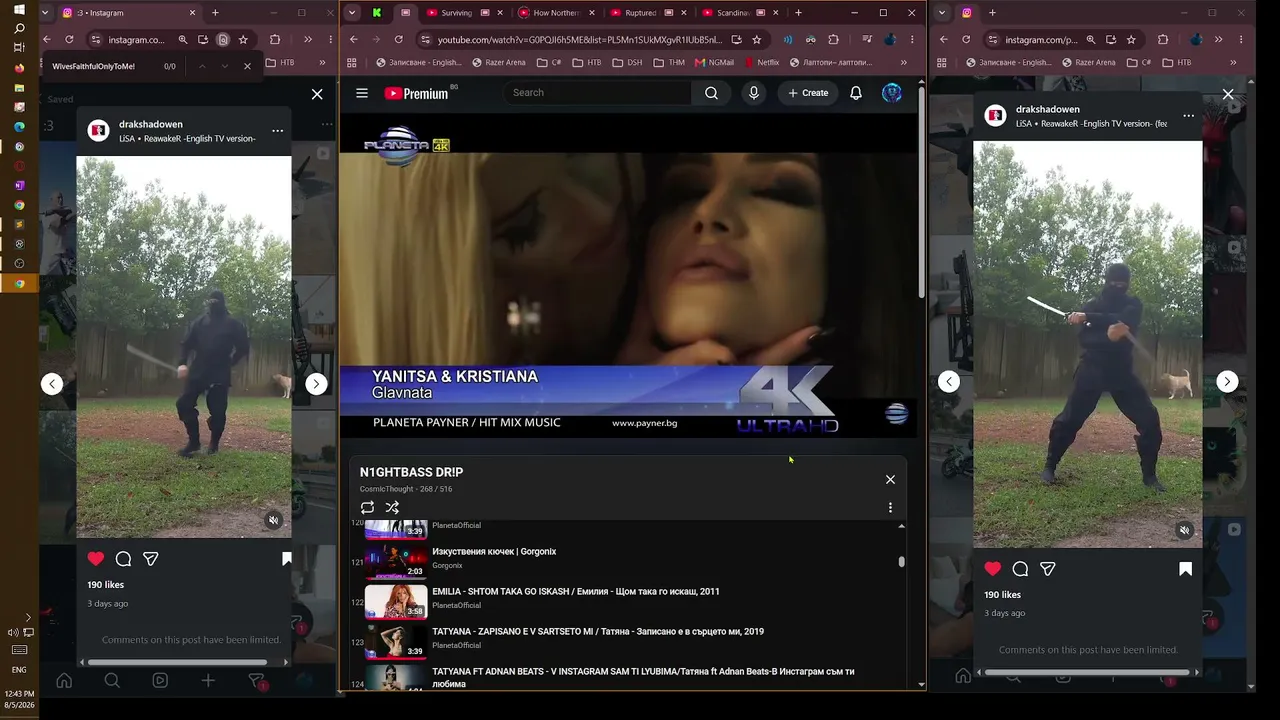Open tab search dropdown in right Instagram window
The image size is (1280, 720).
tap(942, 13)
